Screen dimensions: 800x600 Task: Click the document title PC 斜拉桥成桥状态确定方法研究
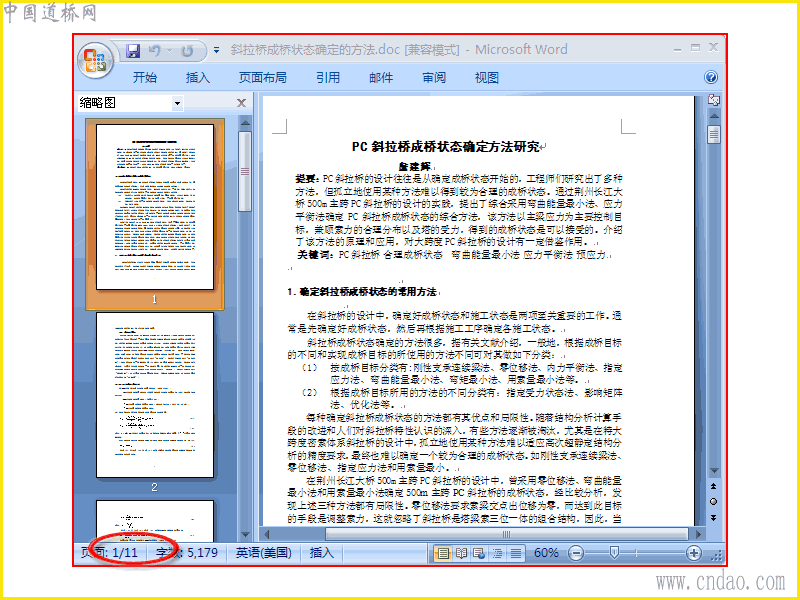point(445,147)
